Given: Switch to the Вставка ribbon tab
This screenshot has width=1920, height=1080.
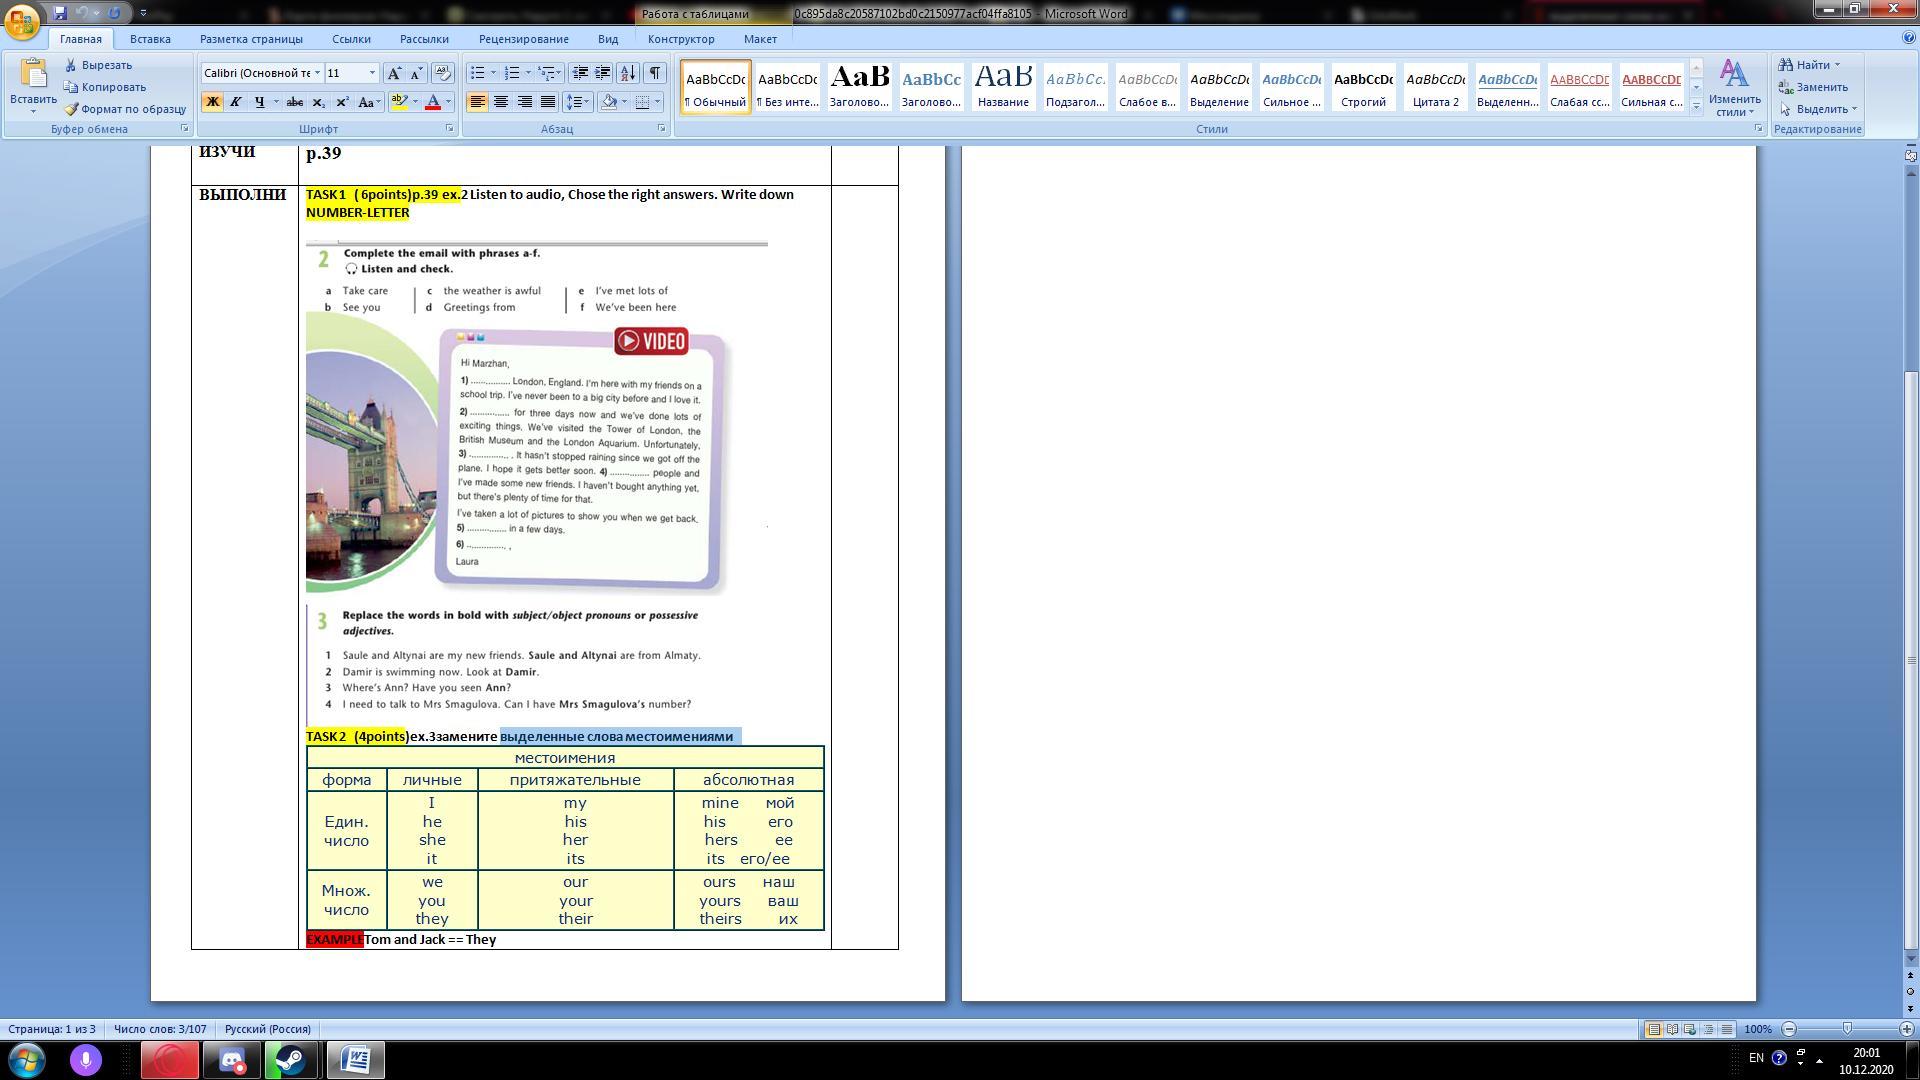Looking at the screenshot, I should pyautogui.click(x=150, y=39).
